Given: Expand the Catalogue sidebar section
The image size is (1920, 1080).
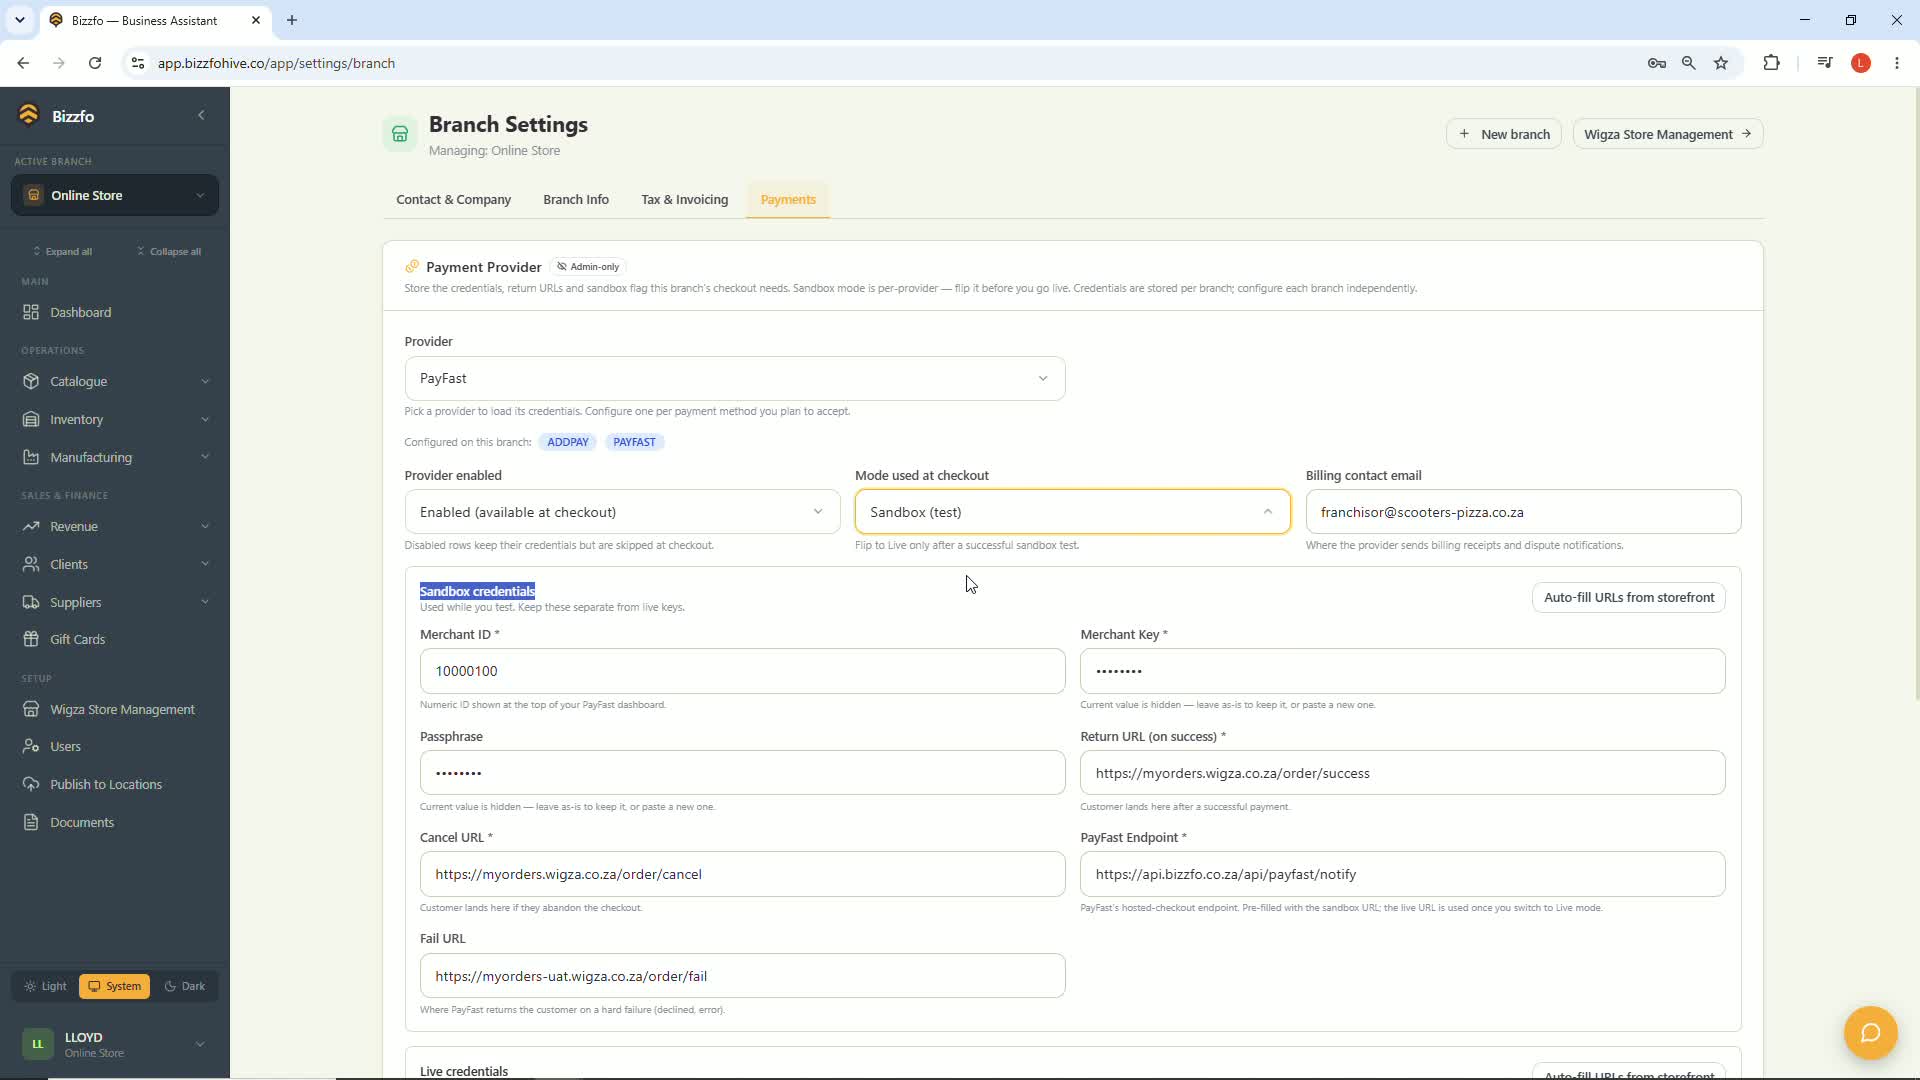Looking at the screenshot, I should tap(115, 381).
